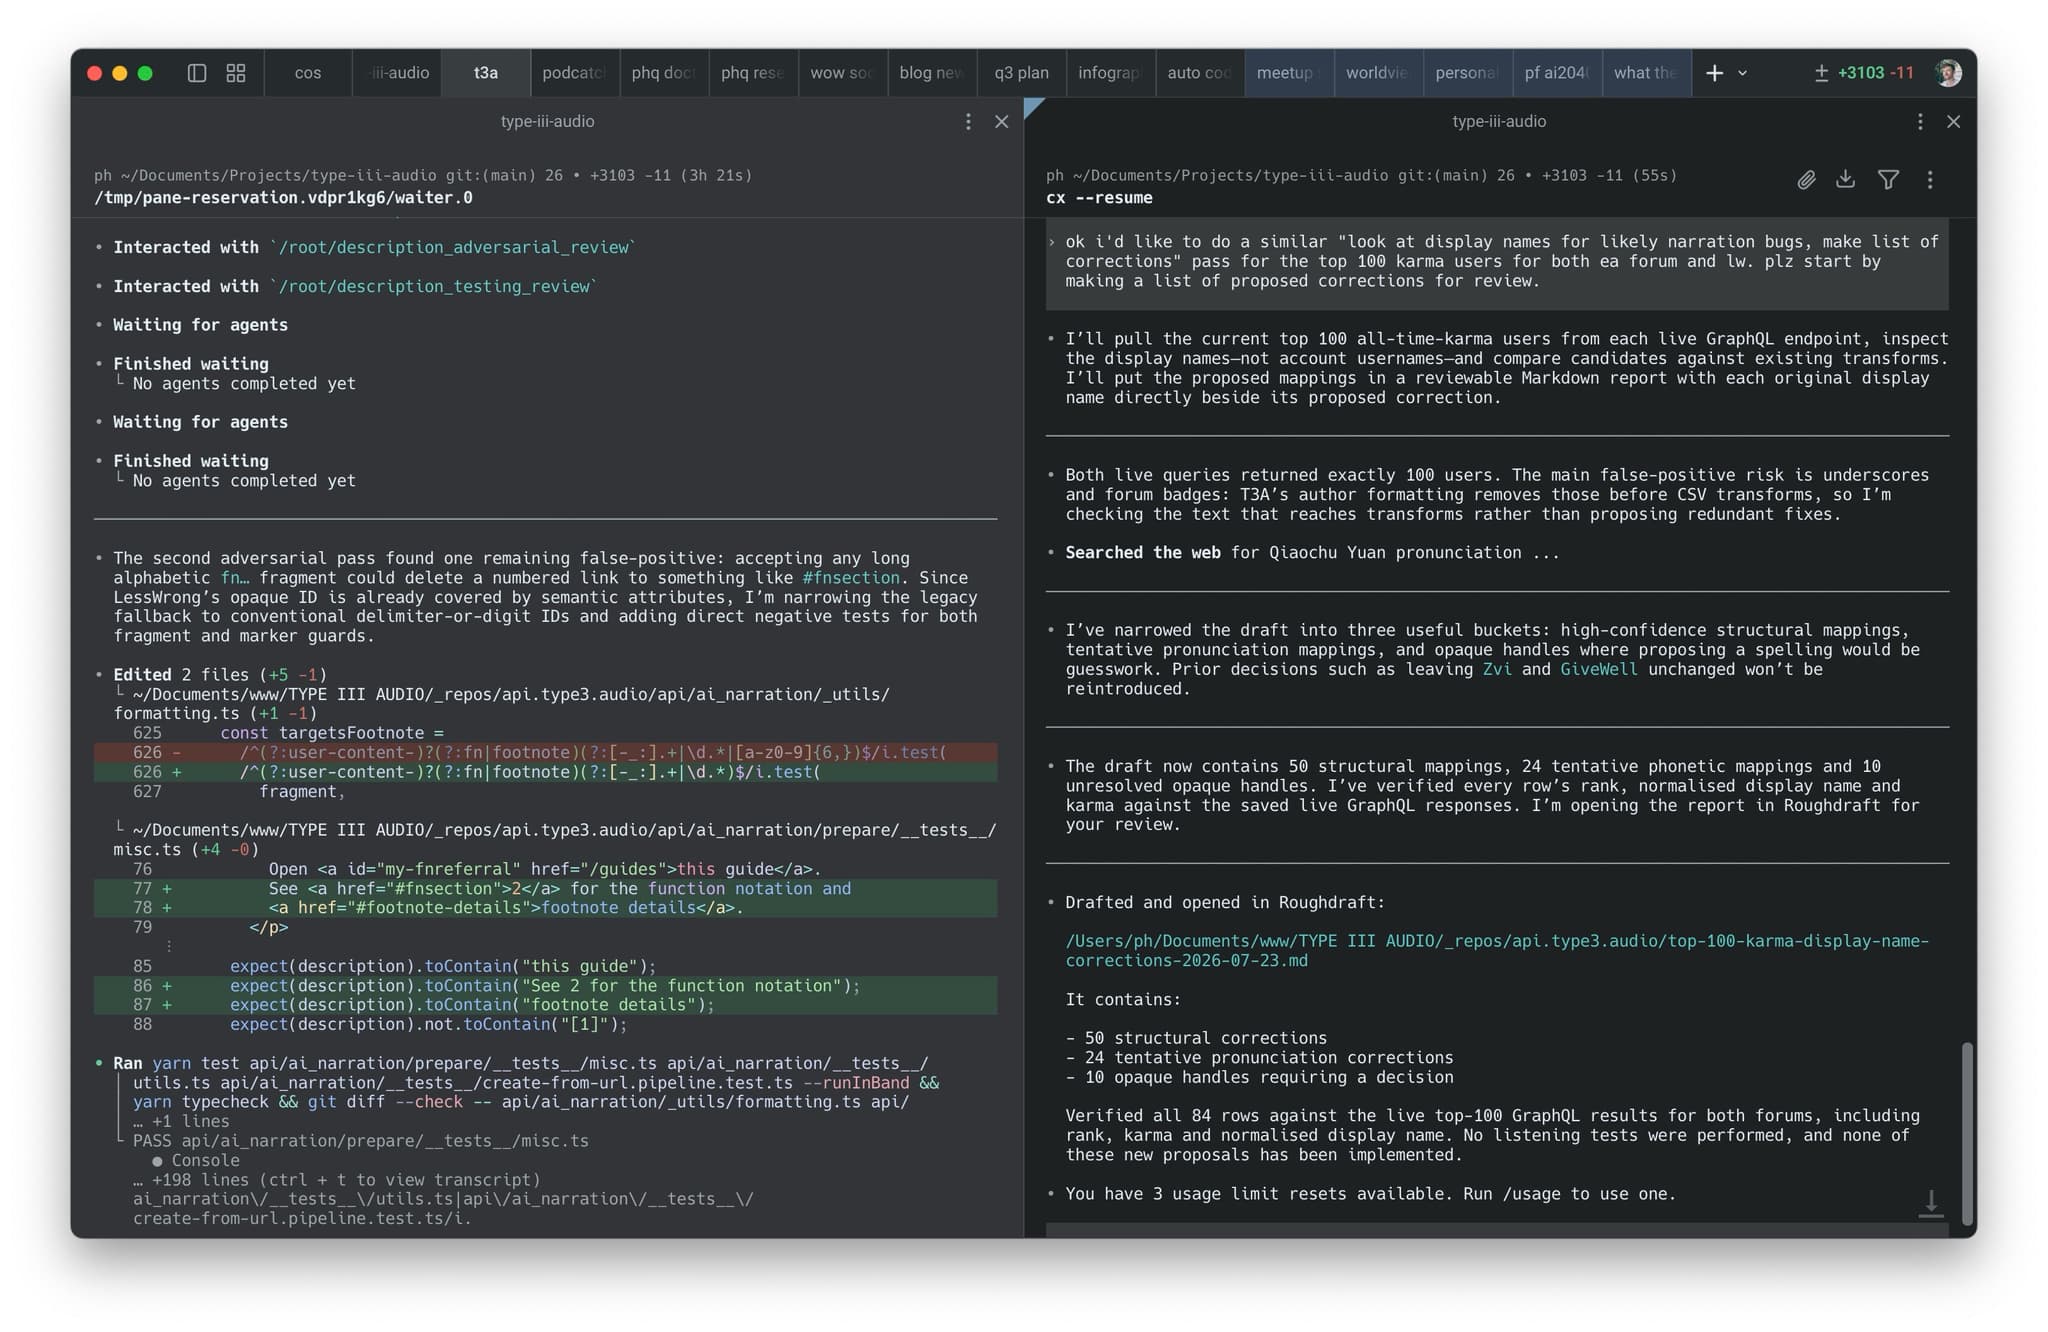Click the GiveWell highlighted name
The image size is (2048, 1332).
(x=1599, y=669)
